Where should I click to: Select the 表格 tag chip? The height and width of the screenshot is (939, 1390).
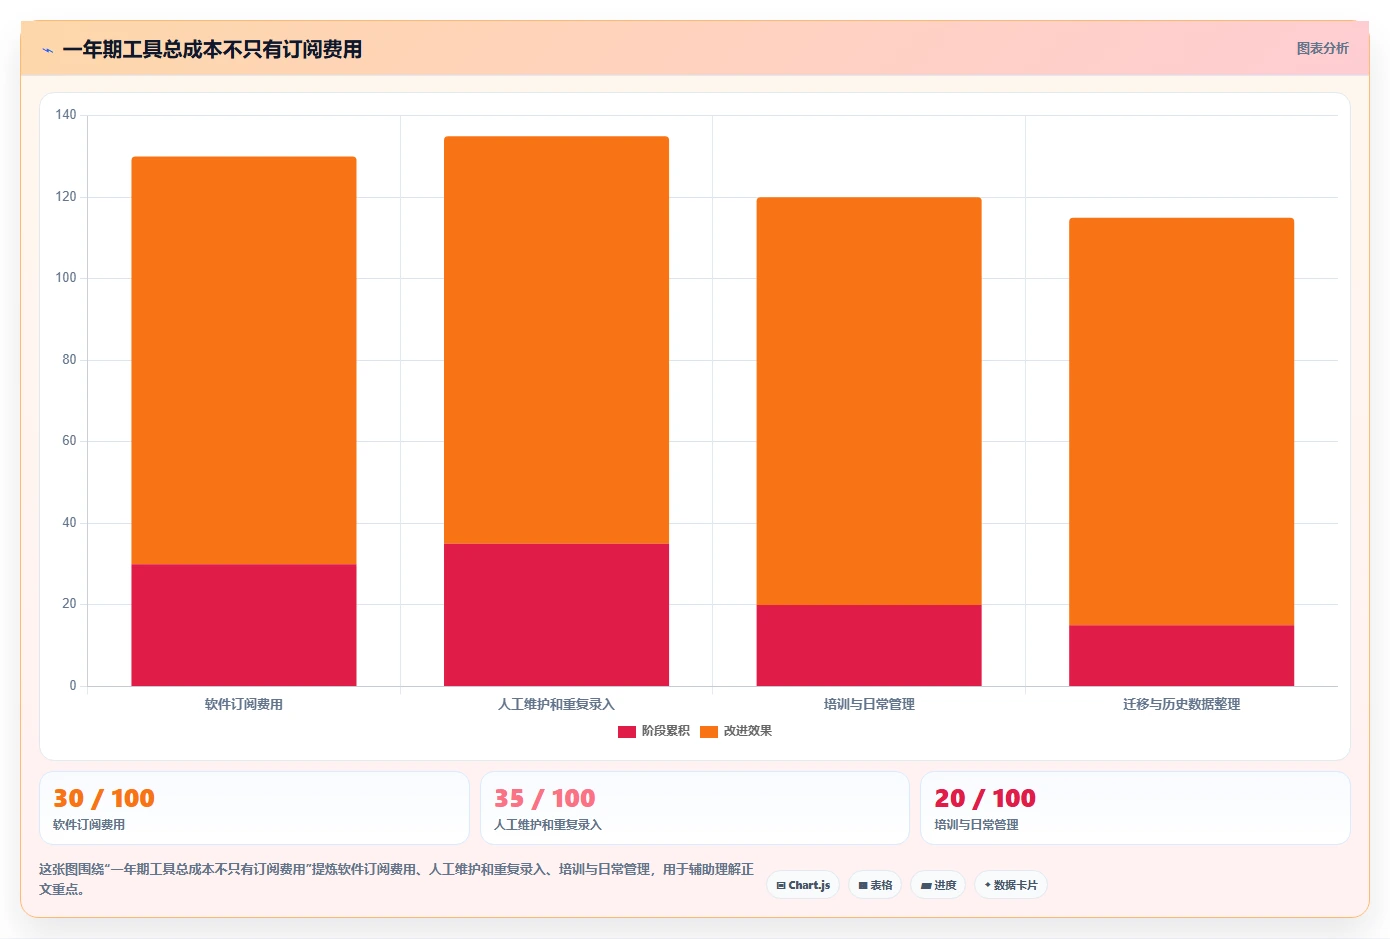pyautogui.click(x=875, y=885)
